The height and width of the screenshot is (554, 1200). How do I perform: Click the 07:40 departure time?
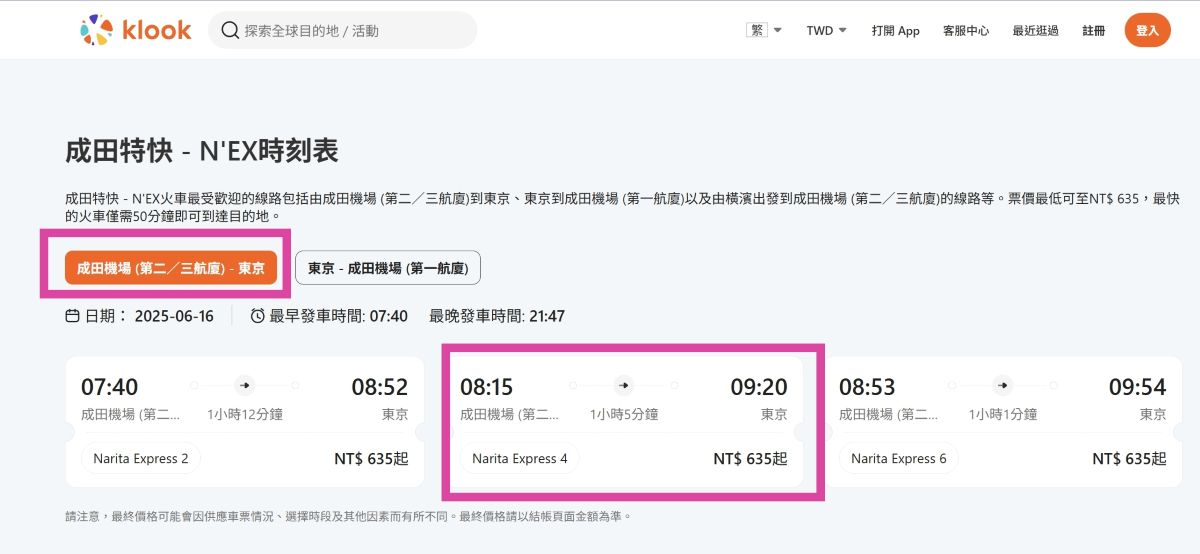(x=110, y=387)
